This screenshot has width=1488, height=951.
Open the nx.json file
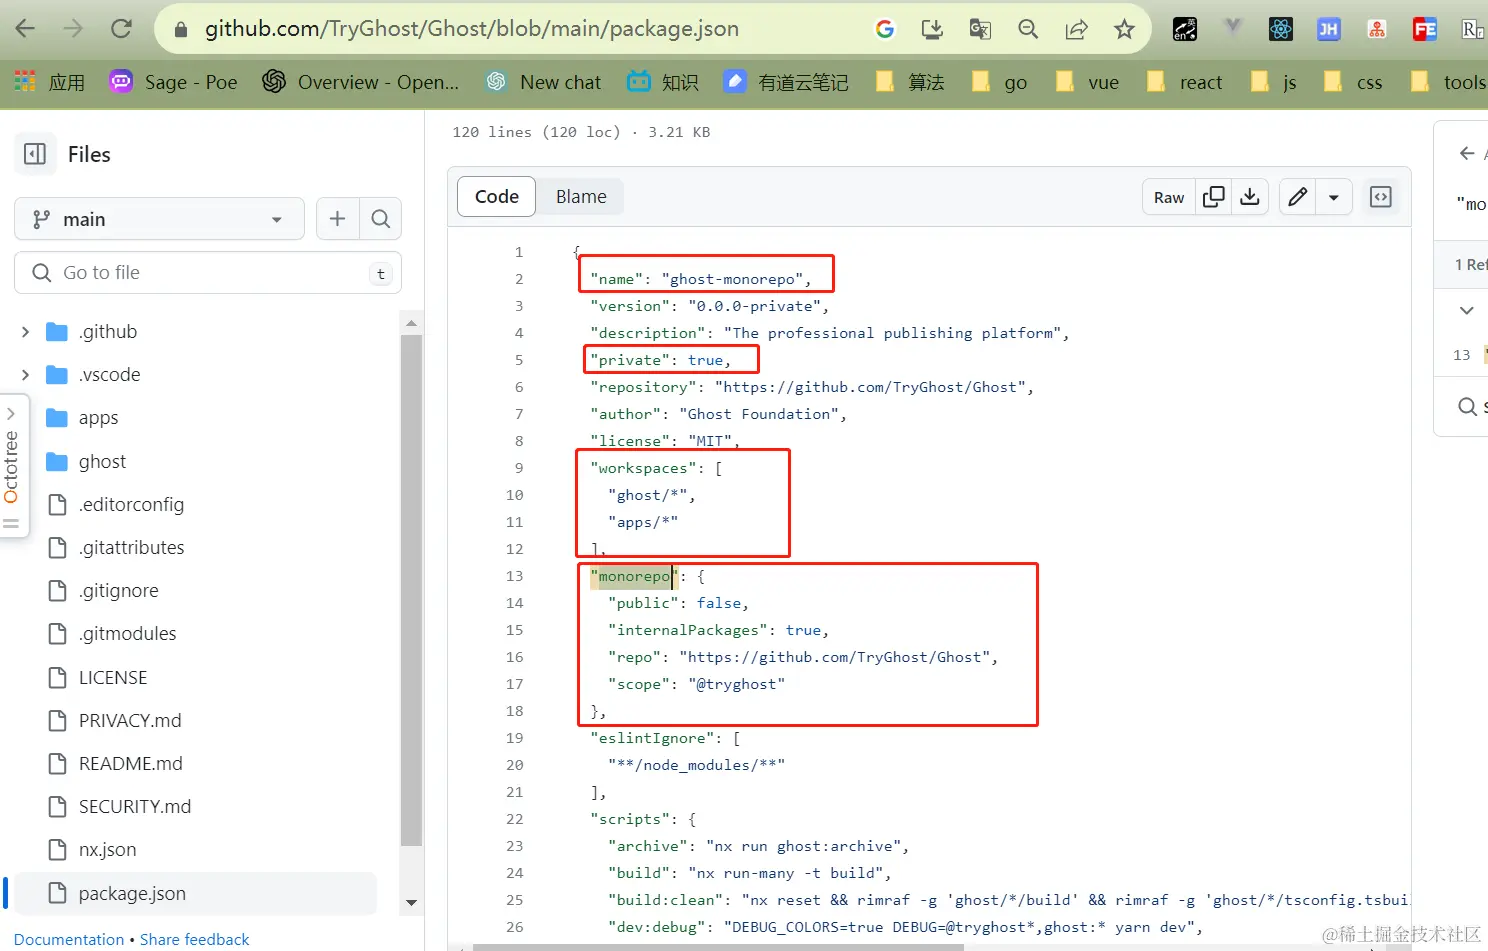[107, 850]
